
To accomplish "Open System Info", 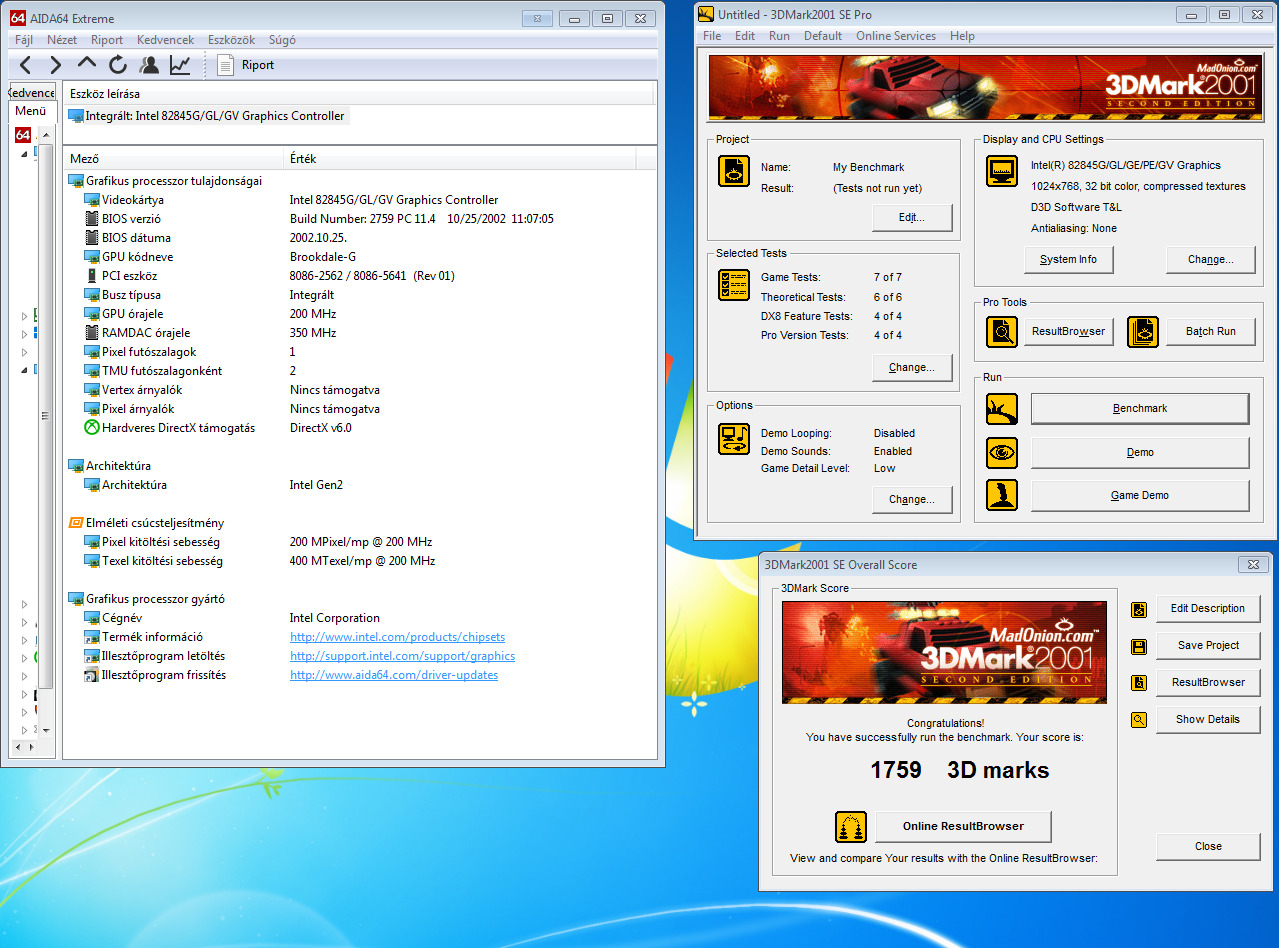I will pyautogui.click(x=1068, y=259).
